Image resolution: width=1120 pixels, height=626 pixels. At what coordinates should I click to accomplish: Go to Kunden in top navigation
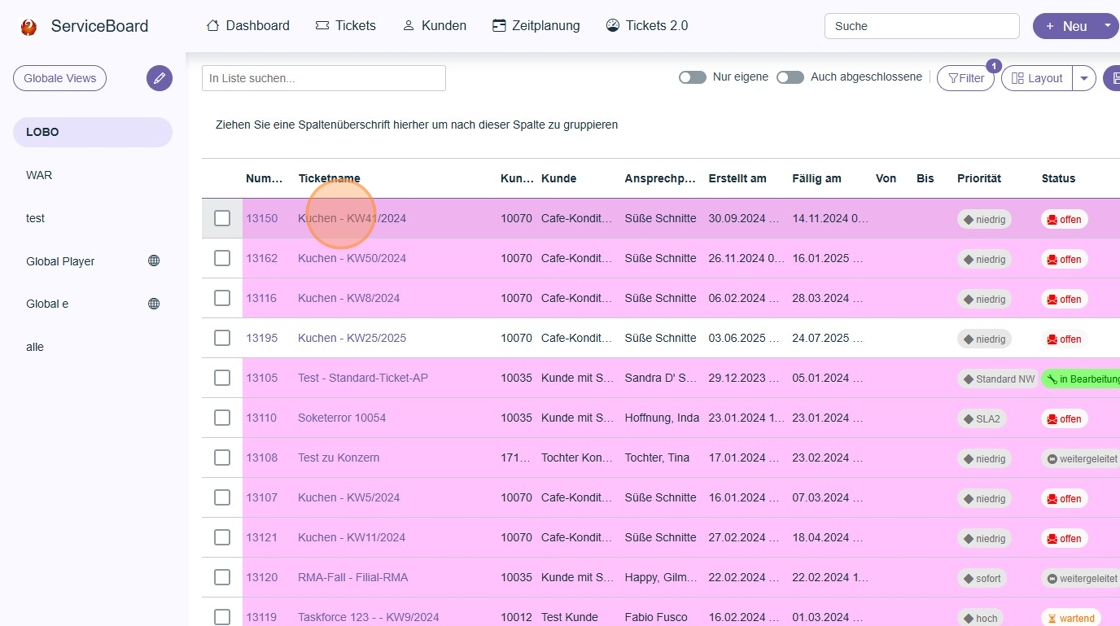pyautogui.click(x=434, y=26)
